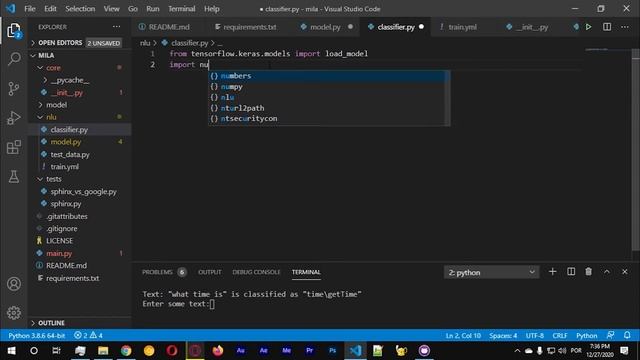Open Windows Start menu

[11, 351]
